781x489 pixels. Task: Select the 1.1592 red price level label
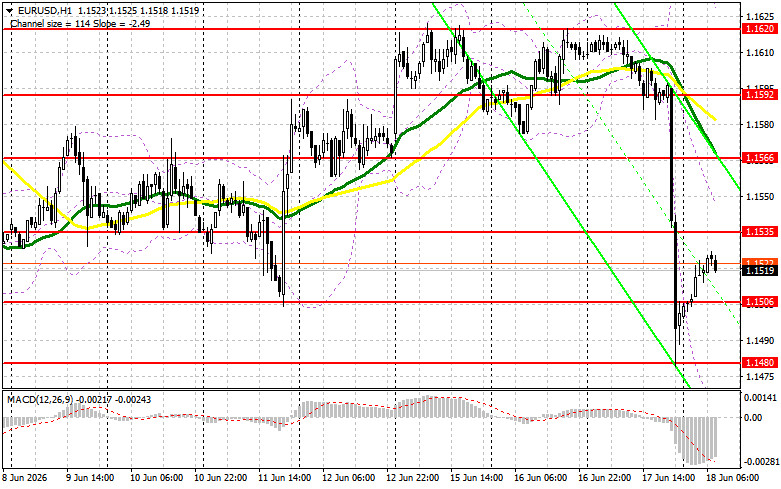click(x=759, y=95)
